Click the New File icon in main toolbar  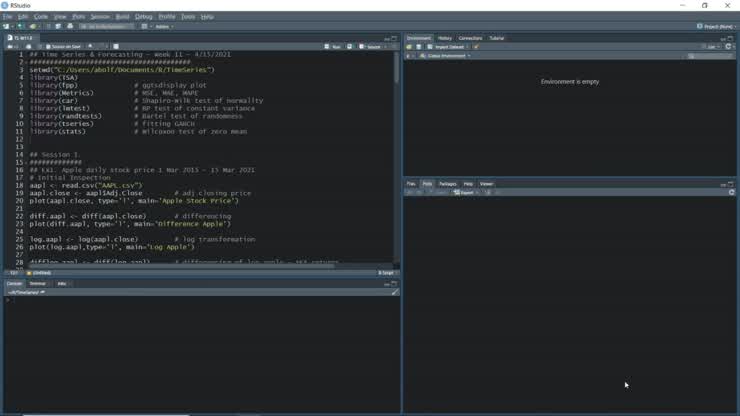(x=6, y=26)
